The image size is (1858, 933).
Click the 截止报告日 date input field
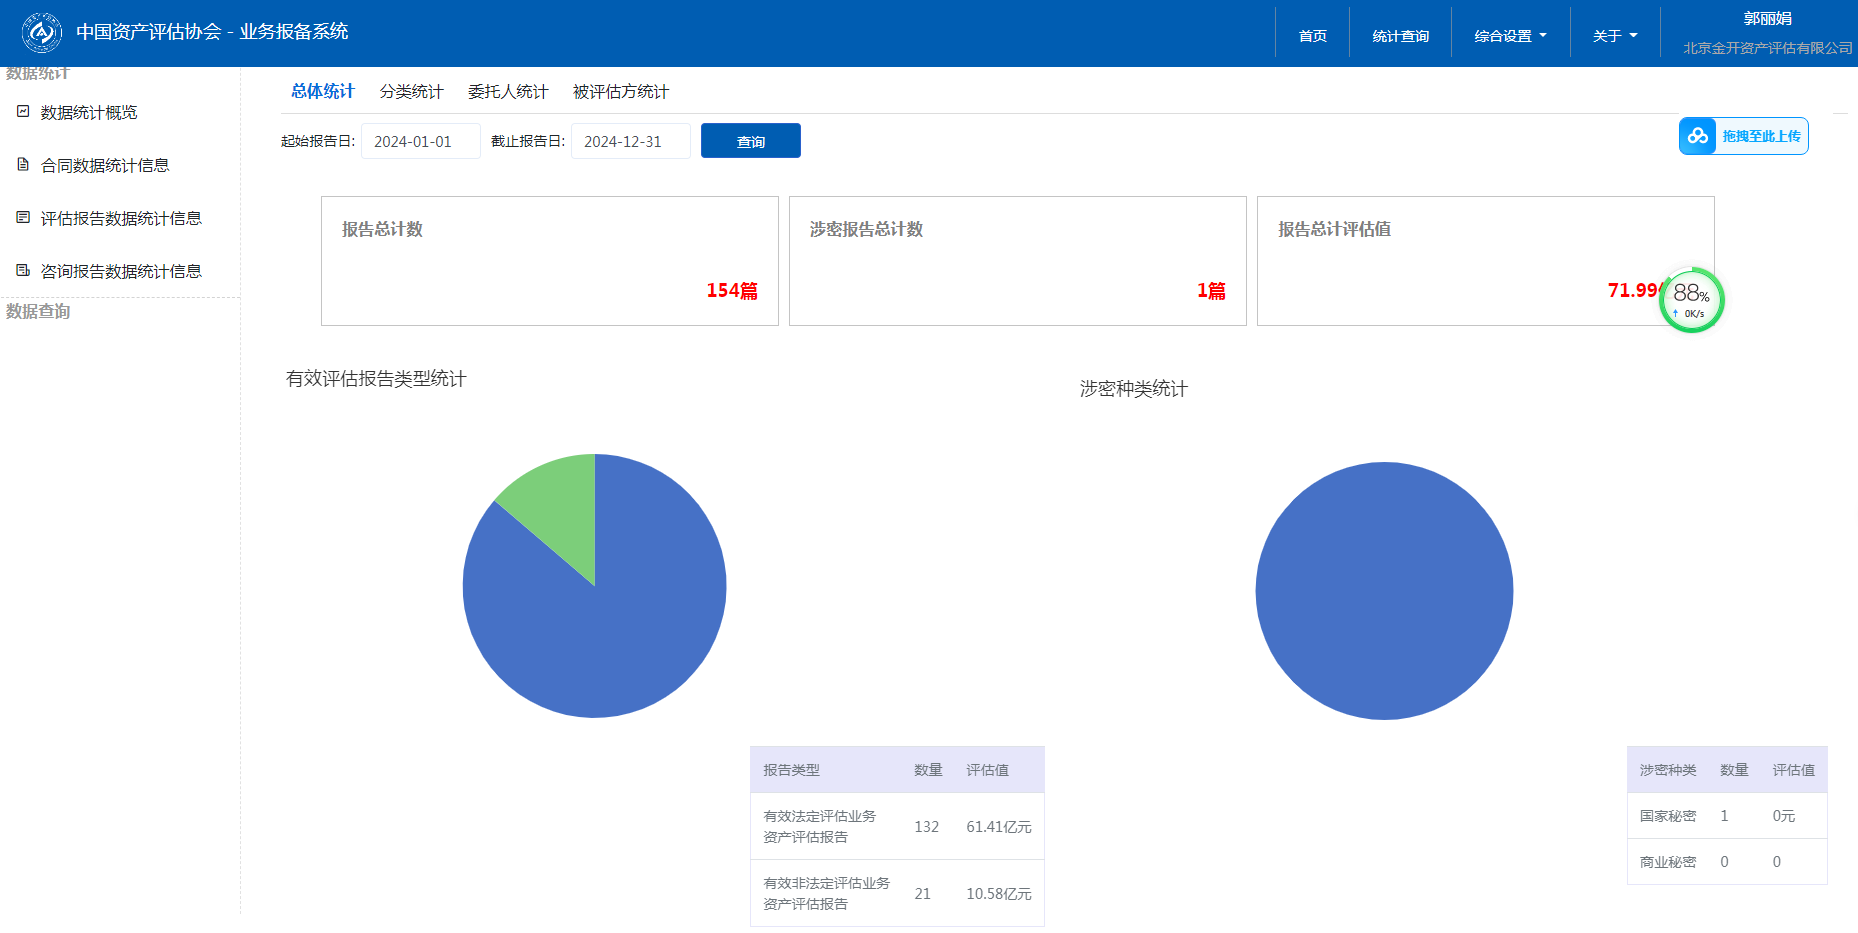click(x=630, y=141)
